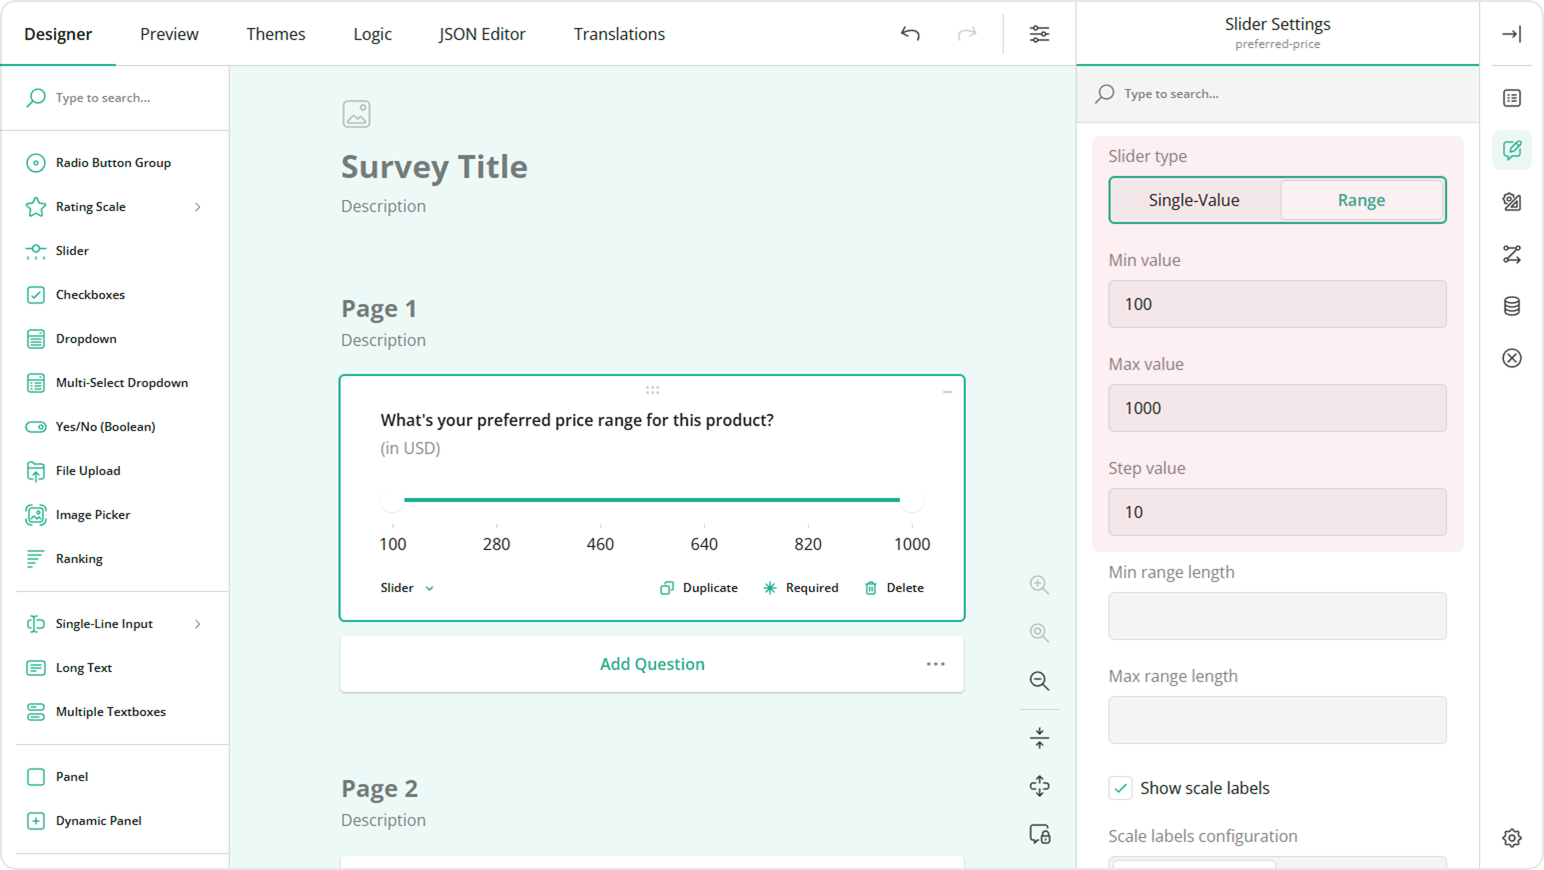1544x870 pixels.
Task: Collapse all survey pages with the shrink icon
Action: (1039, 737)
